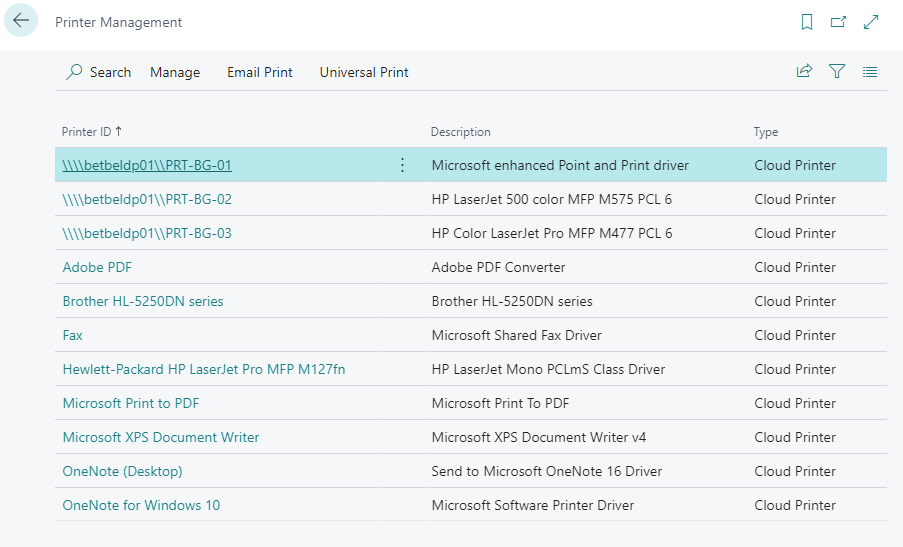Show more options for PRT-BG-01 row
903x547 pixels.
click(x=403, y=165)
